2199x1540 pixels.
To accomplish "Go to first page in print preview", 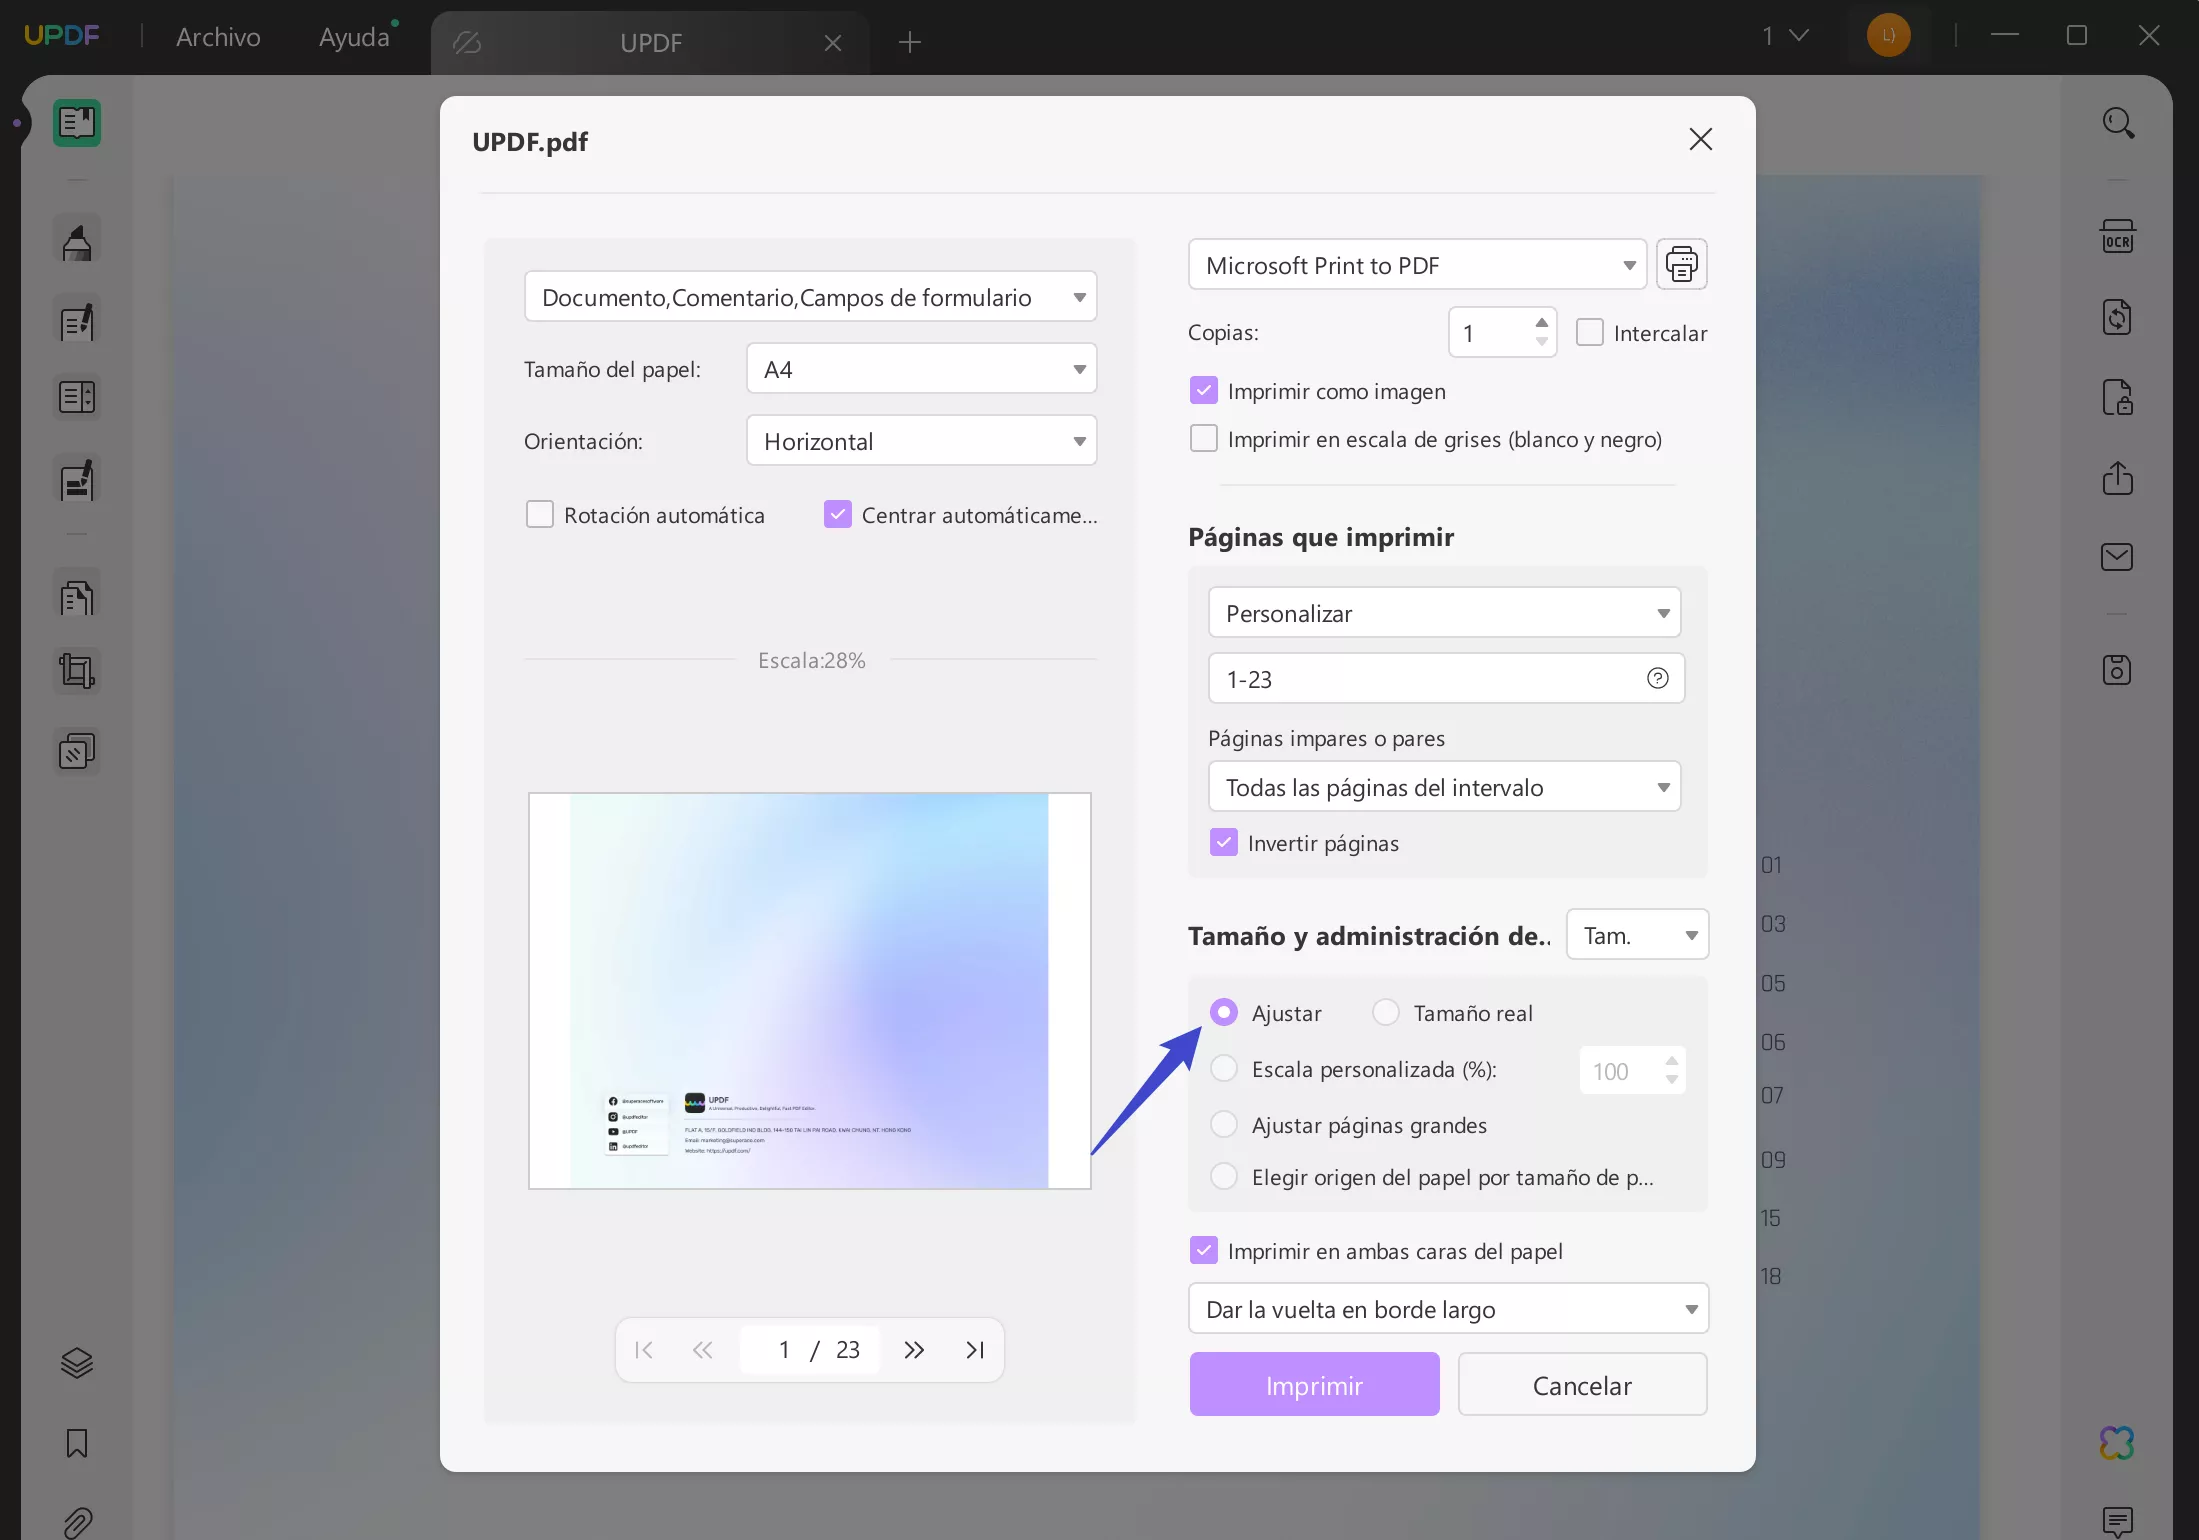I will [644, 1350].
